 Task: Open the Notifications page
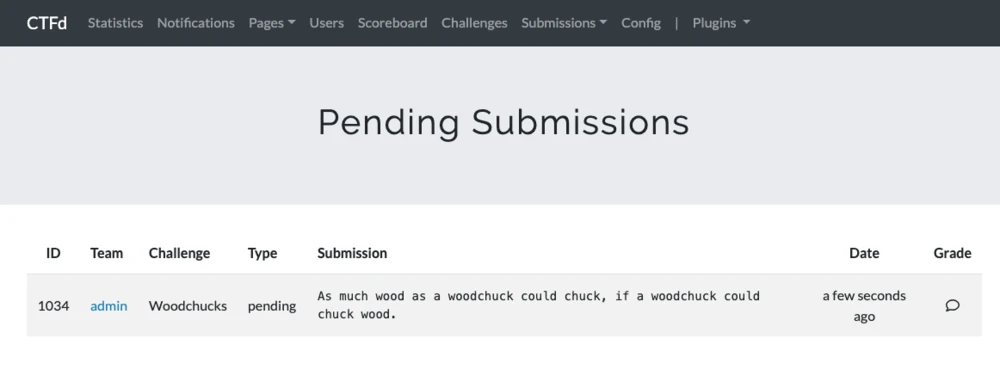(196, 23)
